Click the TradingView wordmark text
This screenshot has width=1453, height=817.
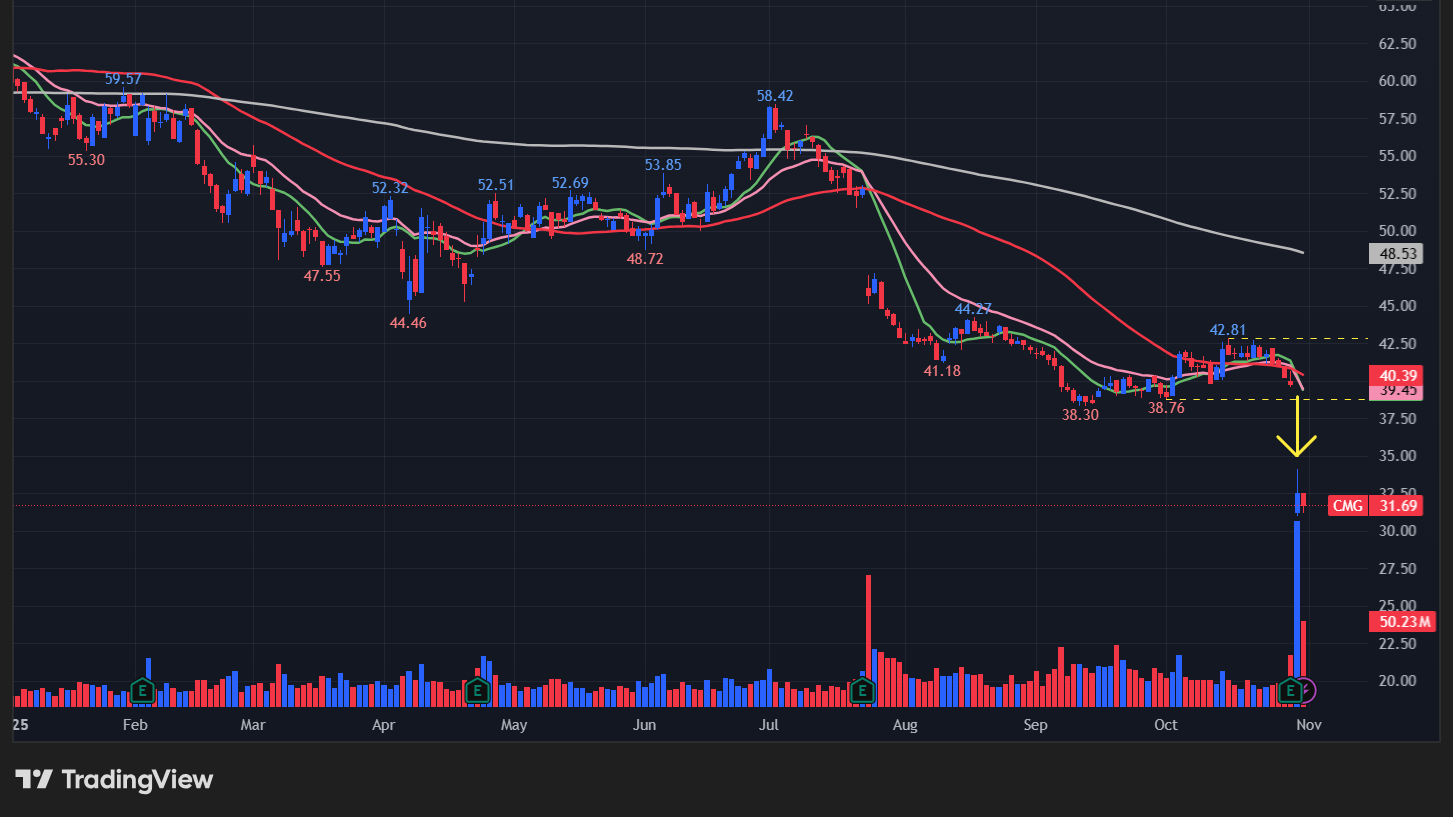(137, 779)
